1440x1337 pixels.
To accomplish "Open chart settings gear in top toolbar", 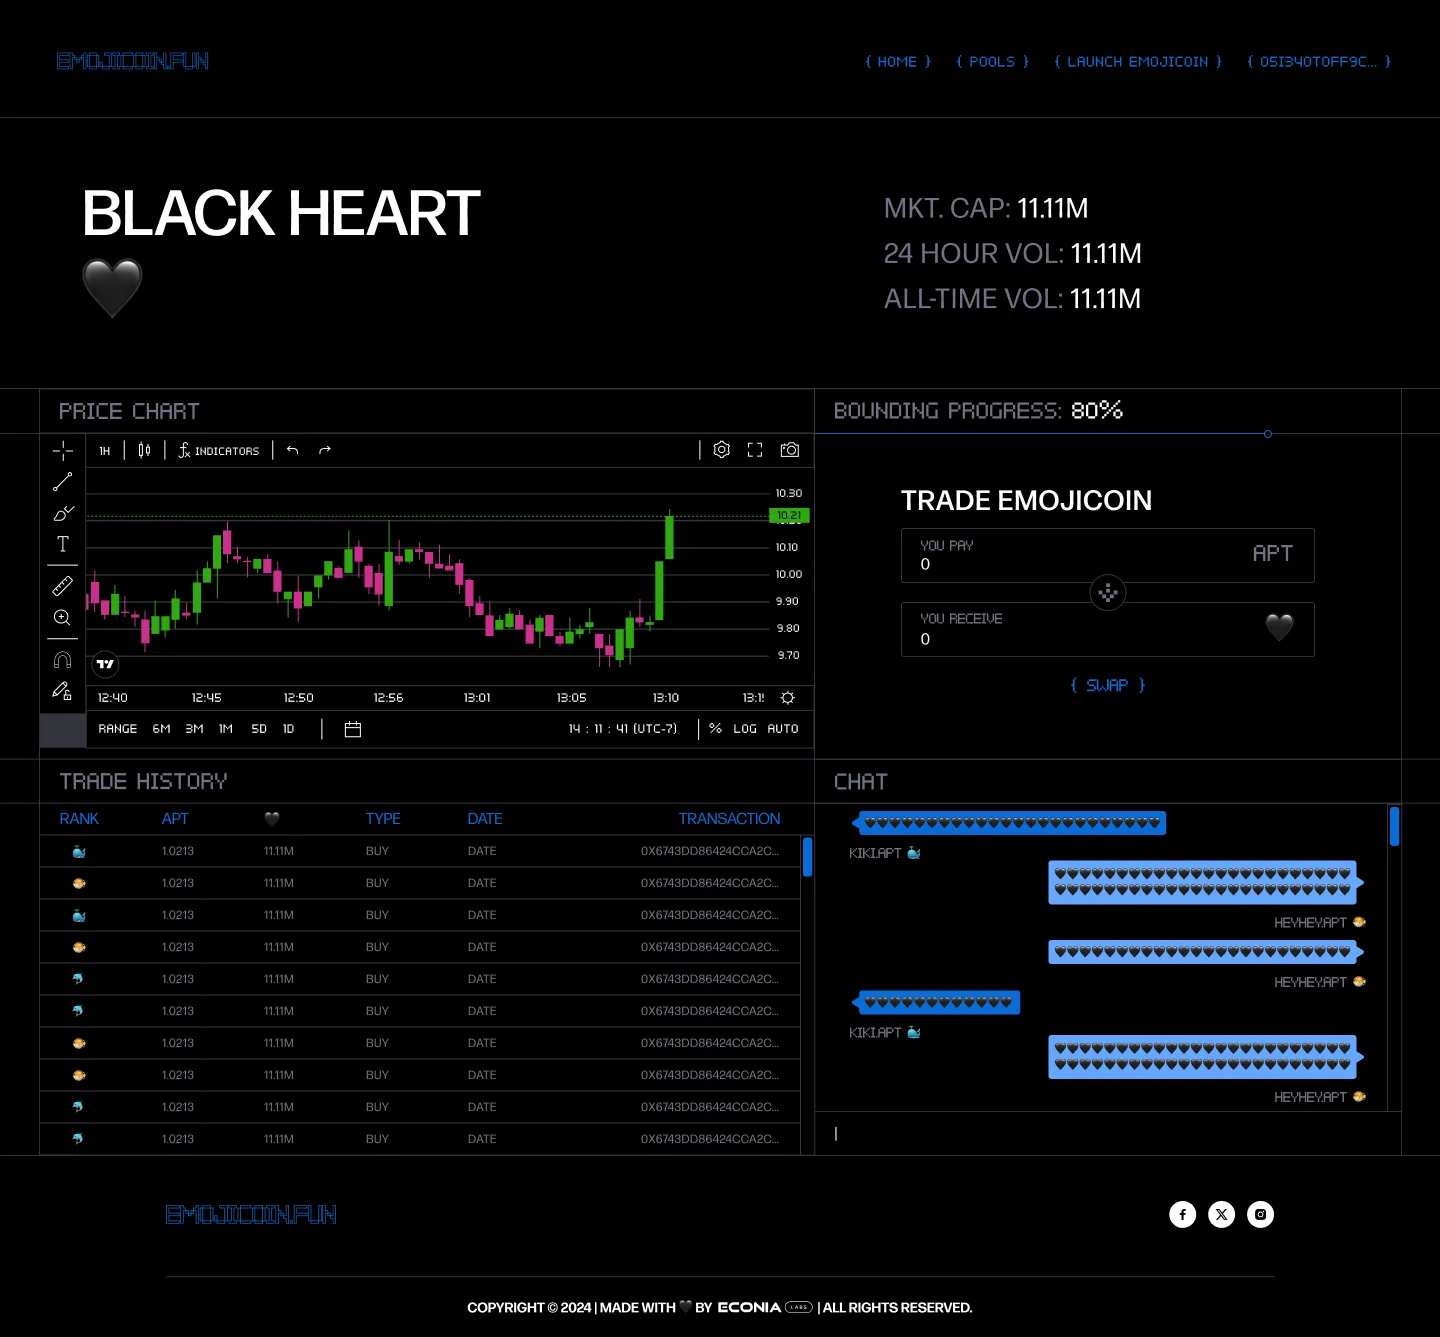I will point(722,450).
